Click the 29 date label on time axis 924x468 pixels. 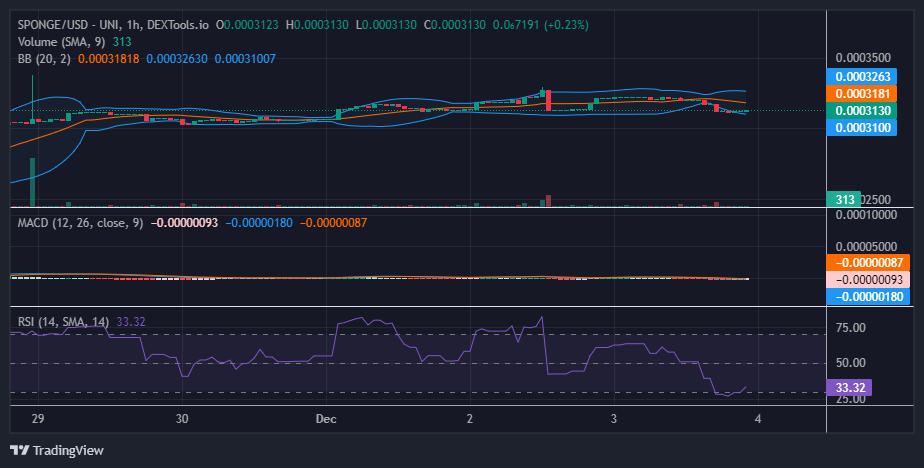pyautogui.click(x=38, y=419)
